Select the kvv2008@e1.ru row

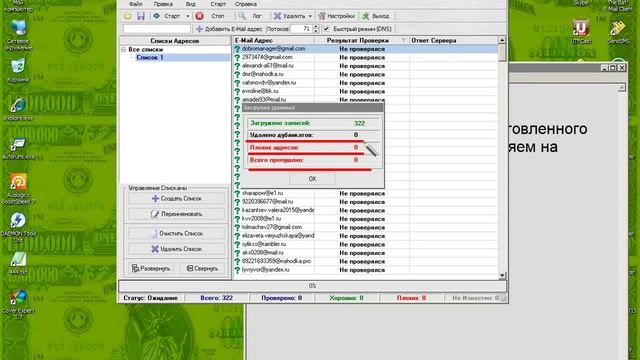366,219
